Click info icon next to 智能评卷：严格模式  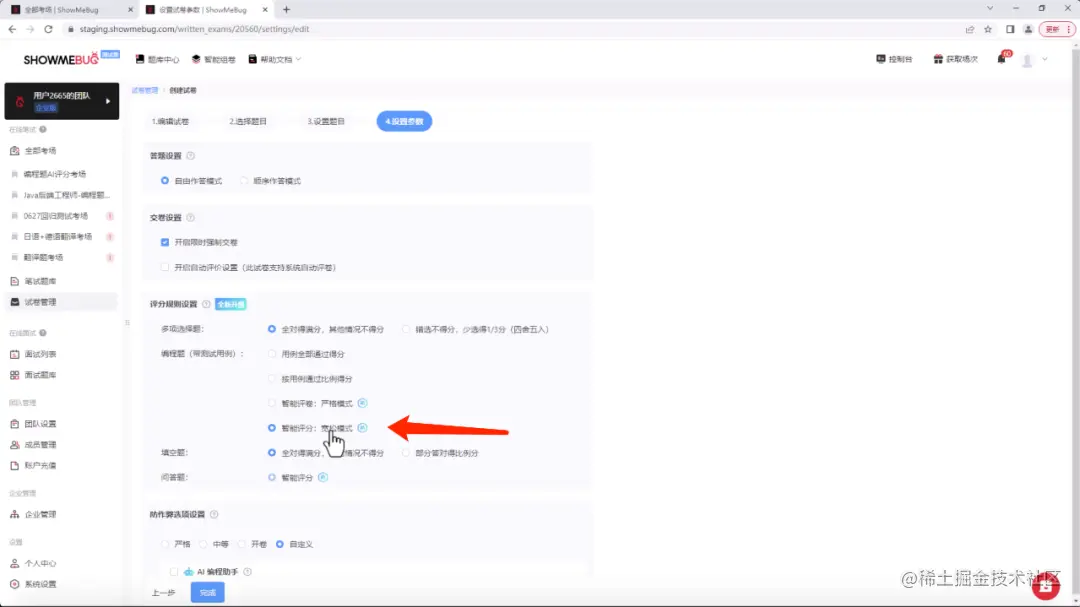click(362, 403)
